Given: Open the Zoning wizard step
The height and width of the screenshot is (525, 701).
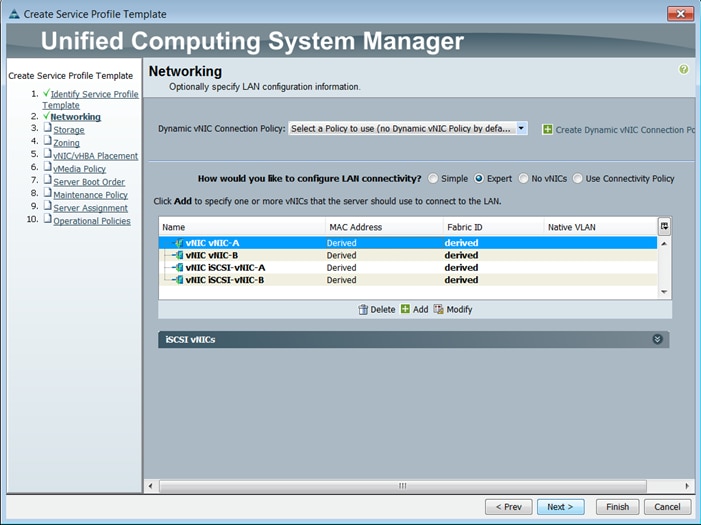Looking at the screenshot, I should coord(67,143).
